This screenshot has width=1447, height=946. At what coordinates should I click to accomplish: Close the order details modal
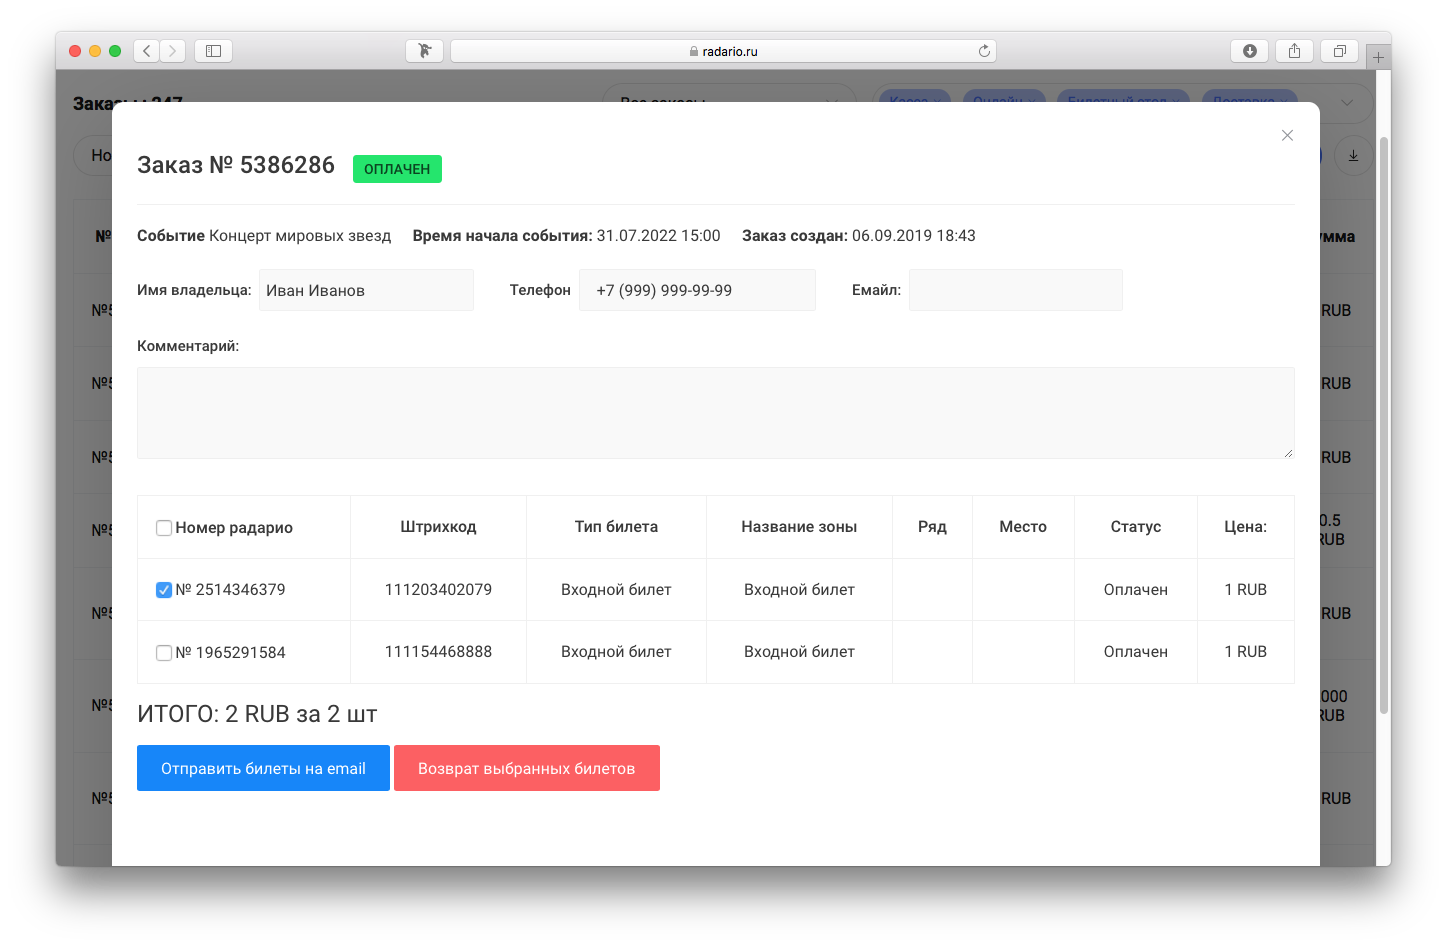click(x=1287, y=135)
